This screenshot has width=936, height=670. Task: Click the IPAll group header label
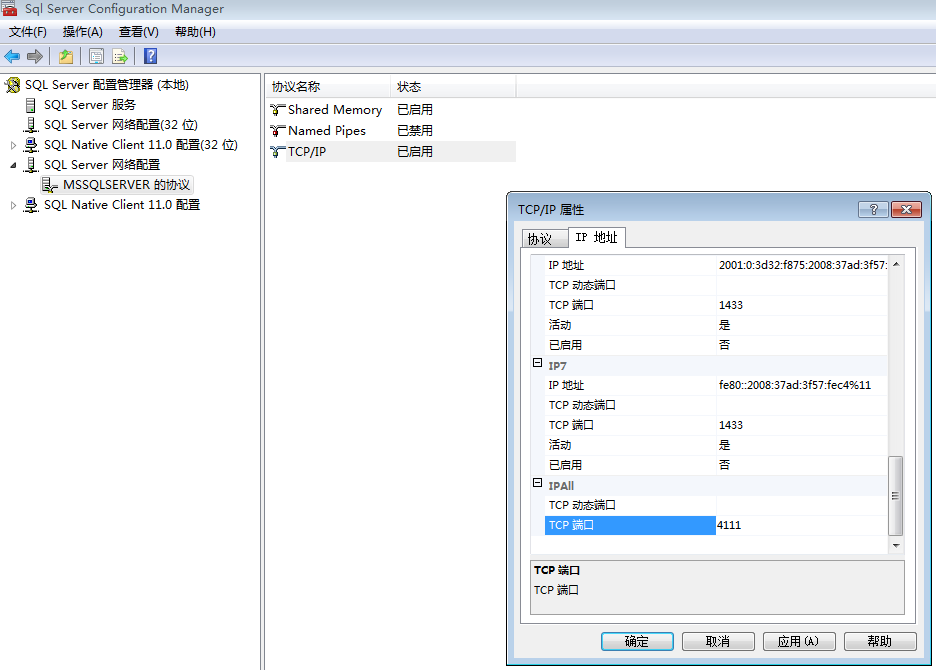pos(561,486)
